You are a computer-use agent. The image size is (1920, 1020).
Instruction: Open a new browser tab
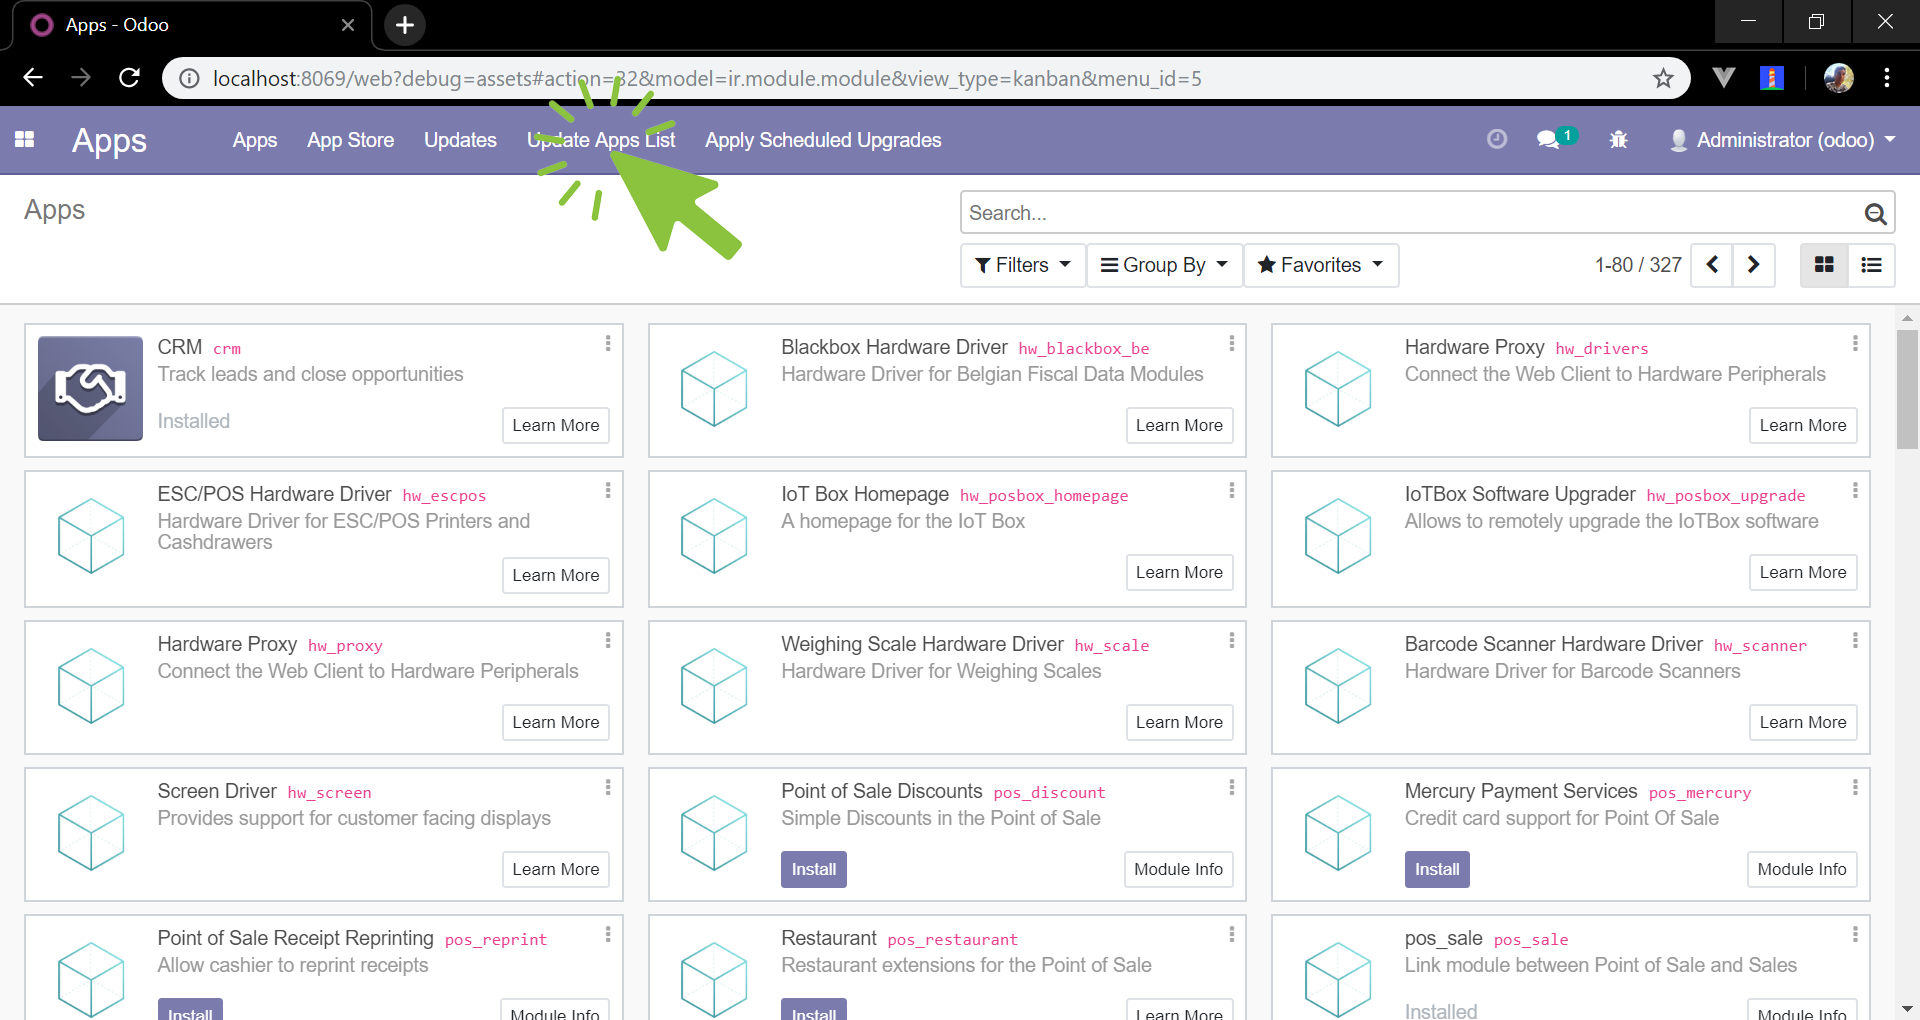click(405, 25)
